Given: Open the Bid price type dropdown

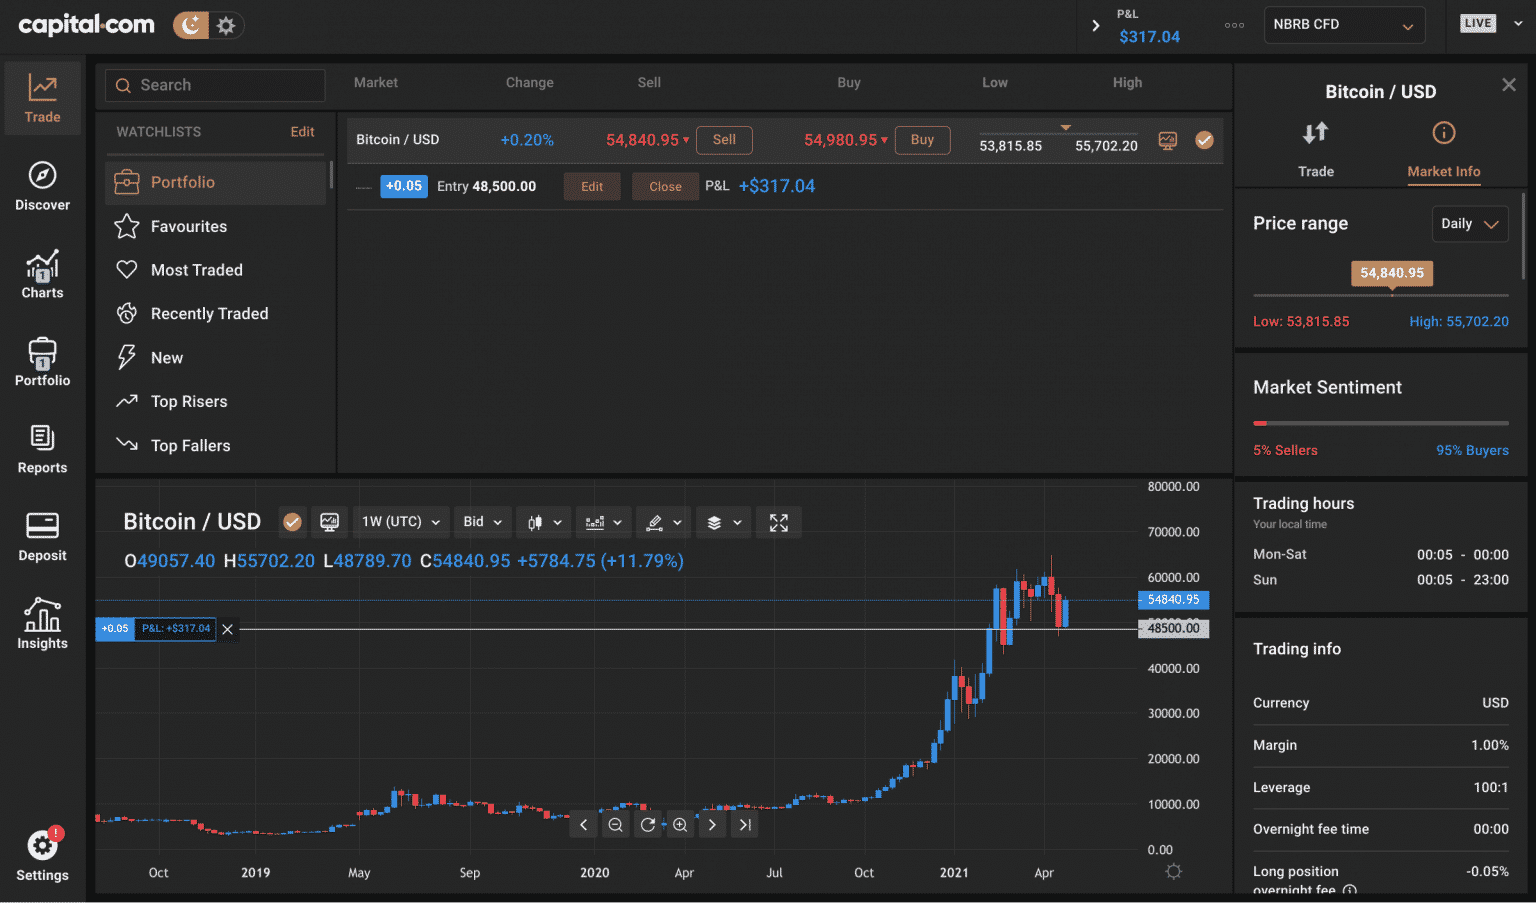Looking at the screenshot, I should tap(483, 522).
